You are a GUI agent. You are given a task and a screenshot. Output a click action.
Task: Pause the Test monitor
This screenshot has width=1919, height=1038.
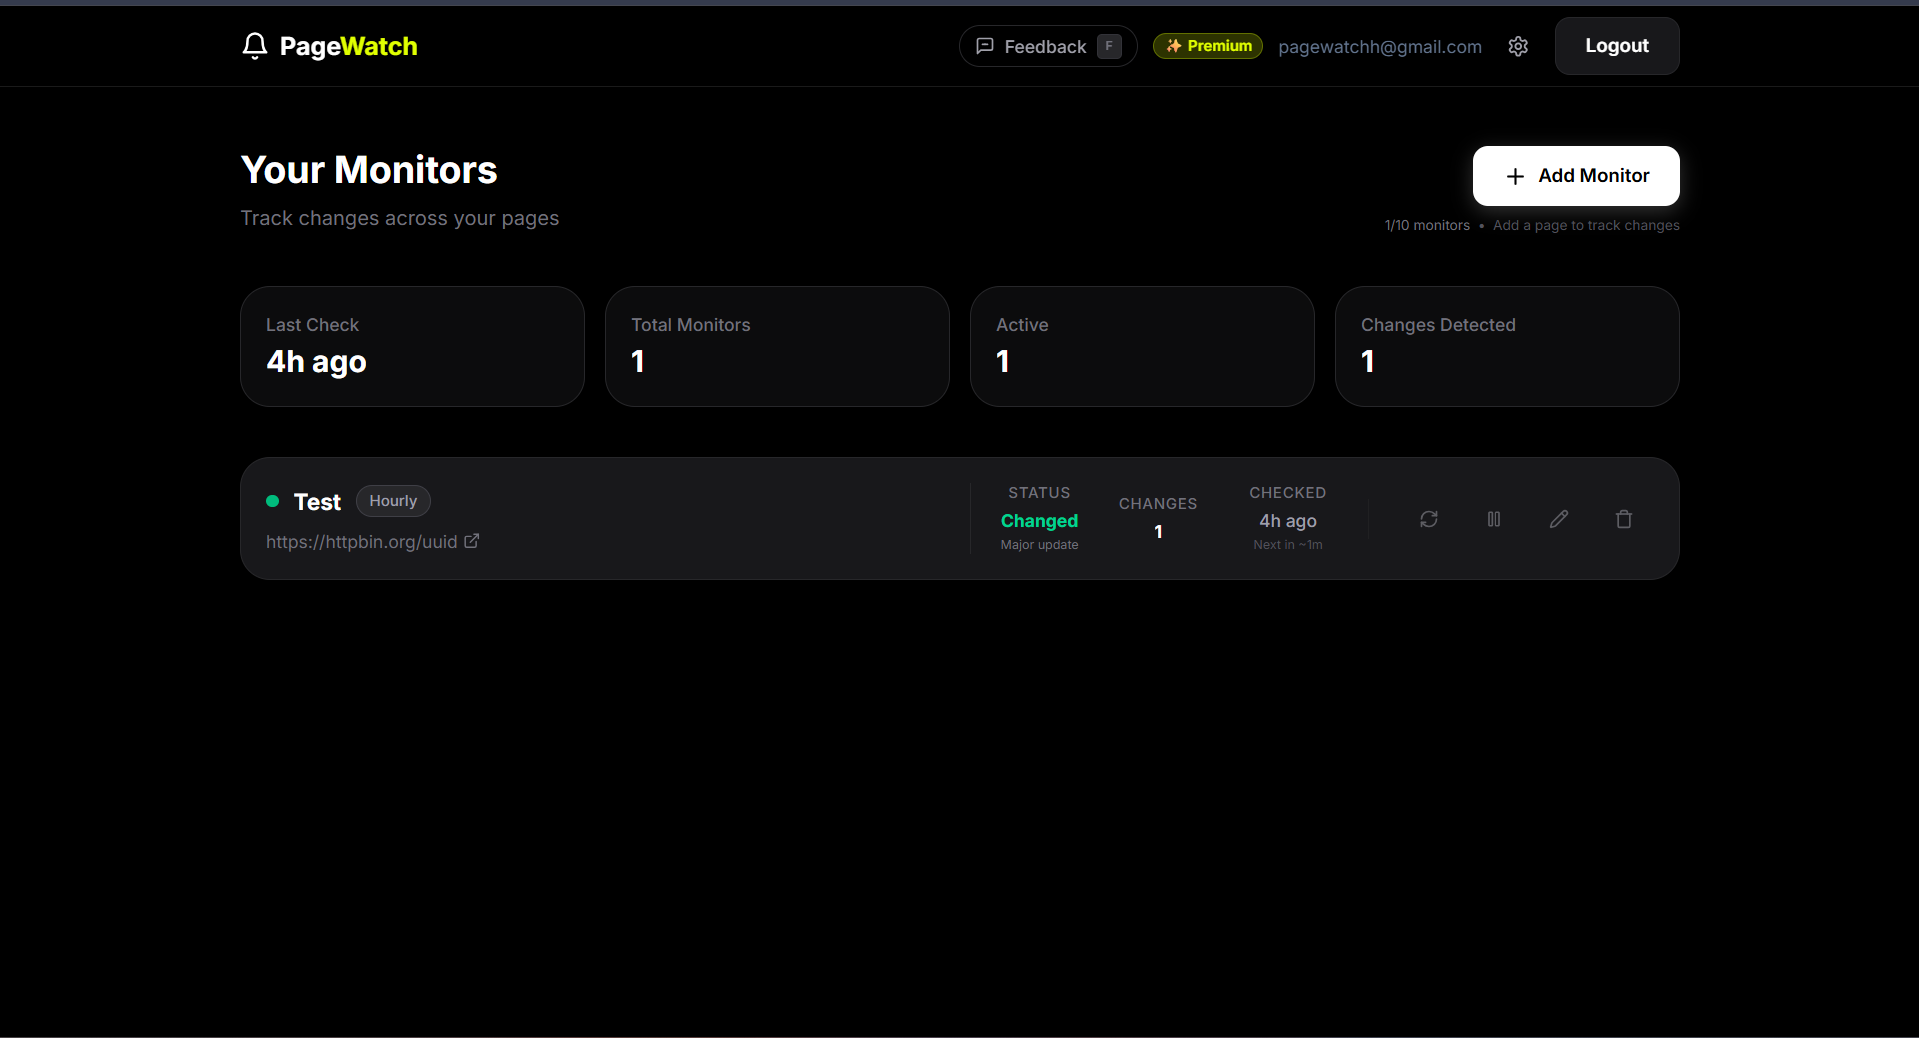tap(1493, 519)
